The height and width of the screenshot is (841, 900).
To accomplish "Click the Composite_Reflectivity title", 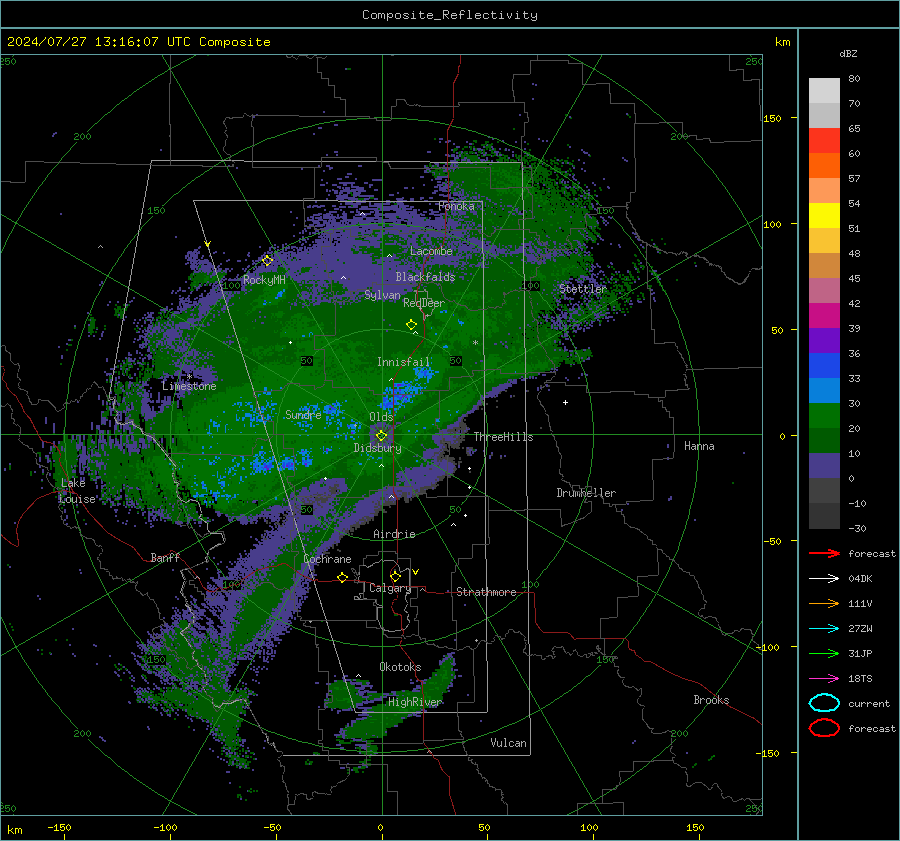I will coord(450,15).
